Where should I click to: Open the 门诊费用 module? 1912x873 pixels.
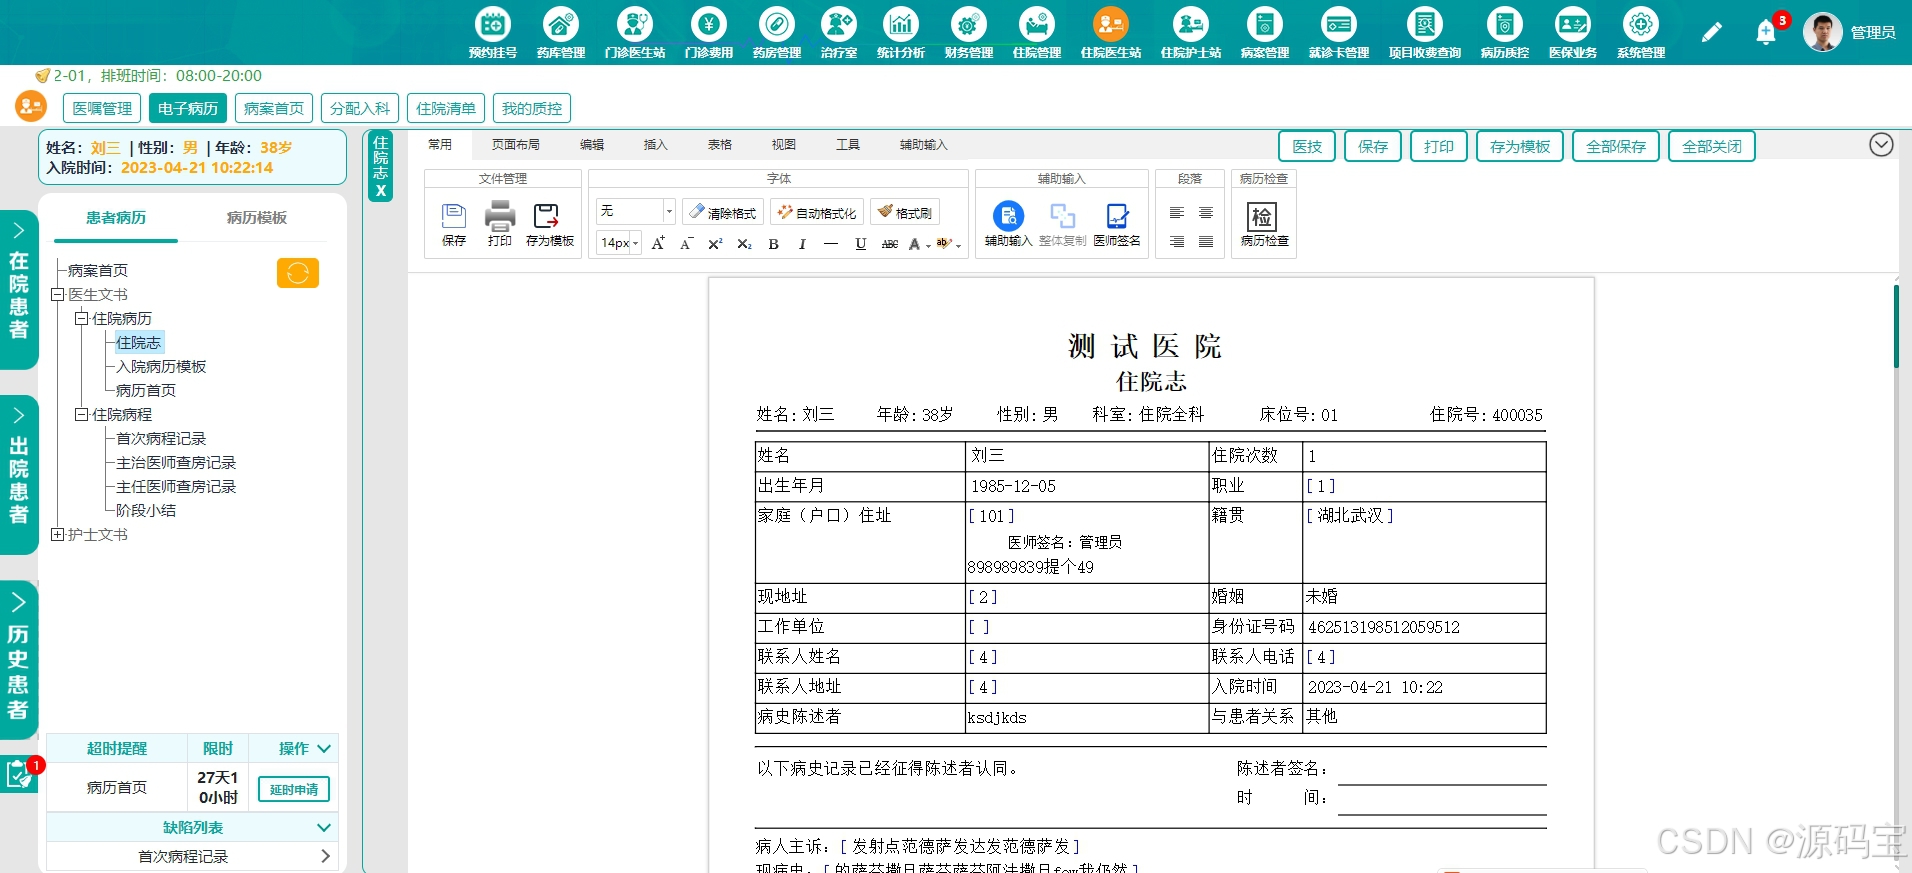708,33
